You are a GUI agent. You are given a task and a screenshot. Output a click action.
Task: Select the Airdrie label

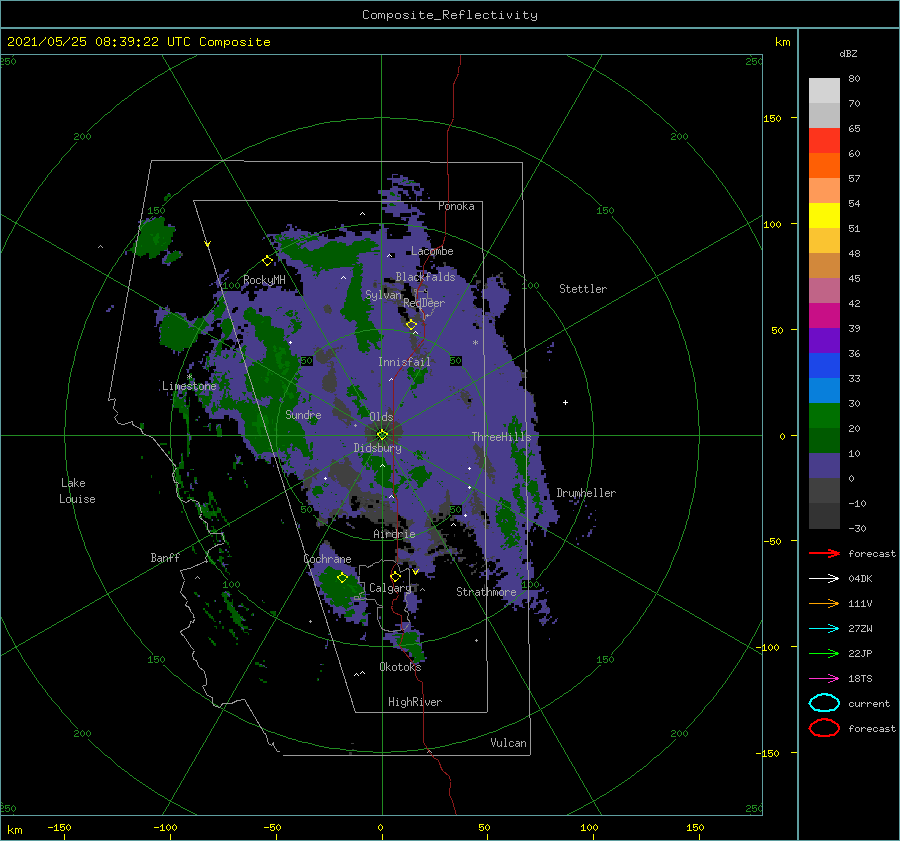point(394,534)
